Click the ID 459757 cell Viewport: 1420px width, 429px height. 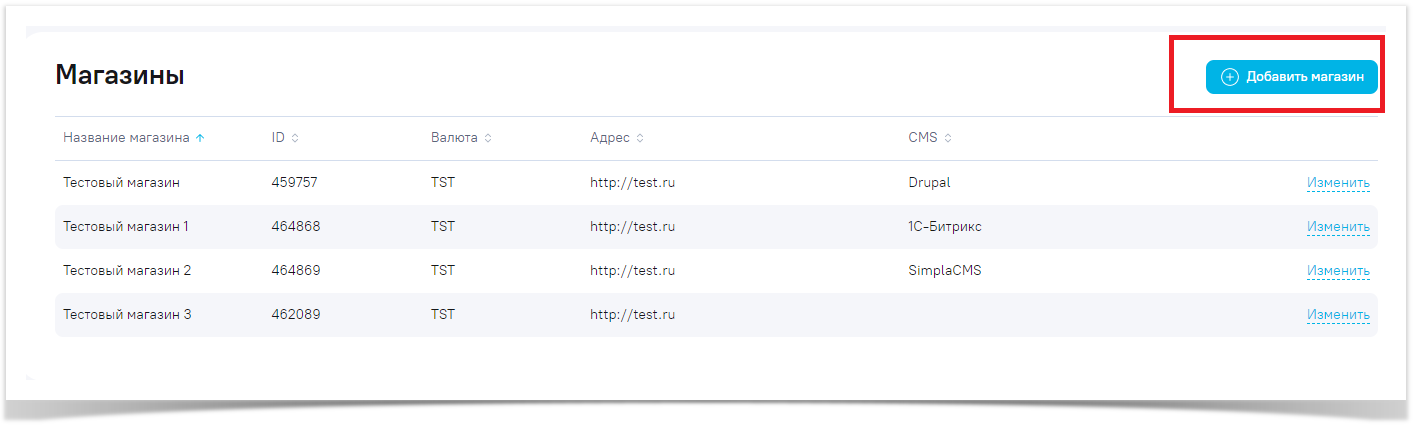pos(294,183)
